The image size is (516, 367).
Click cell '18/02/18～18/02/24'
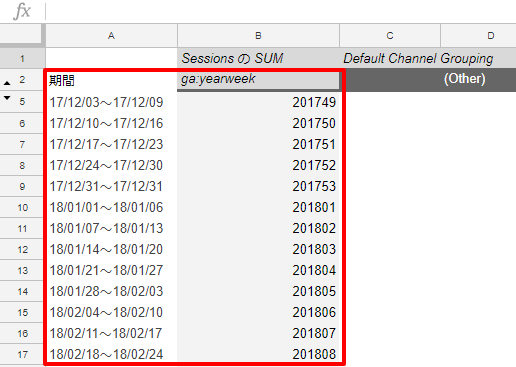pyautogui.click(x=111, y=354)
